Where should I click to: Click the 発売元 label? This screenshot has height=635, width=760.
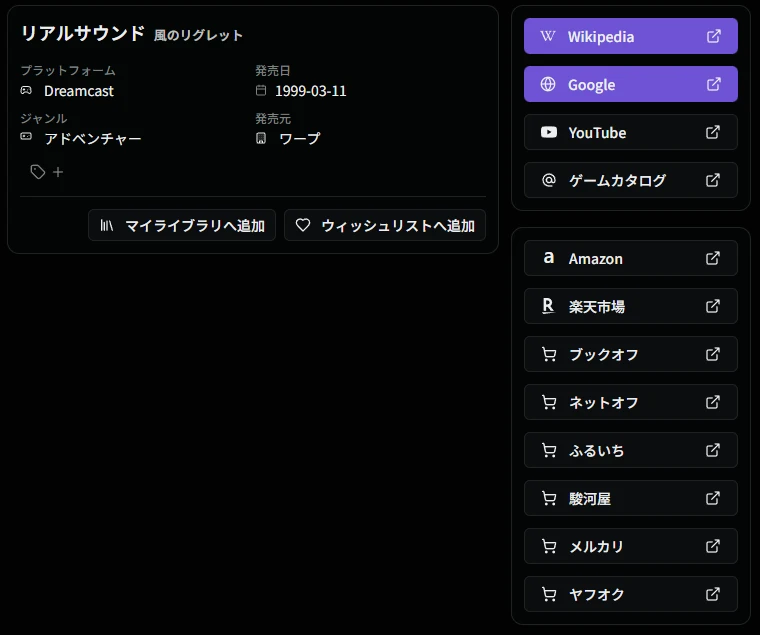tap(273, 118)
